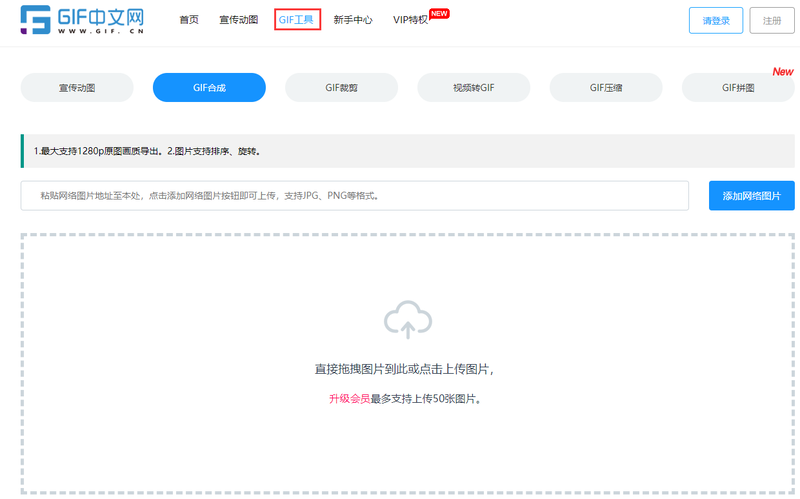This screenshot has height=499, width=800.
Task: Open the VIP特权 menu item
Action: pos(410,20)
